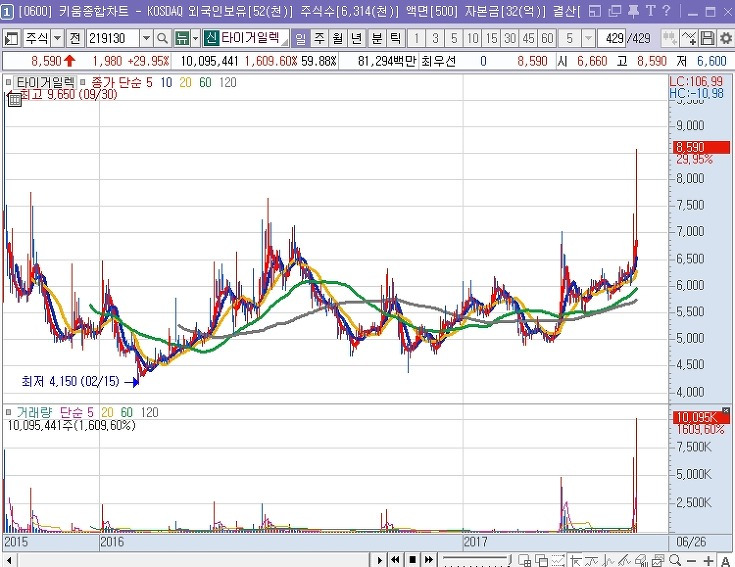
Task: Search stocks with the magnifier icon
Action: [x=162, y=38]
